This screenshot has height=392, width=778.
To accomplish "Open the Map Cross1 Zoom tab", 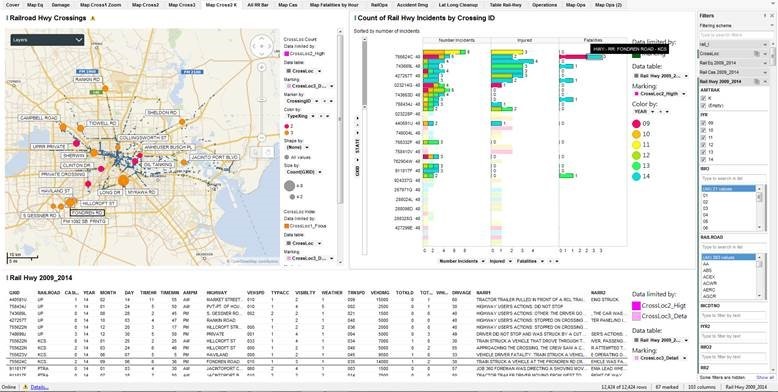I will 101,4.
